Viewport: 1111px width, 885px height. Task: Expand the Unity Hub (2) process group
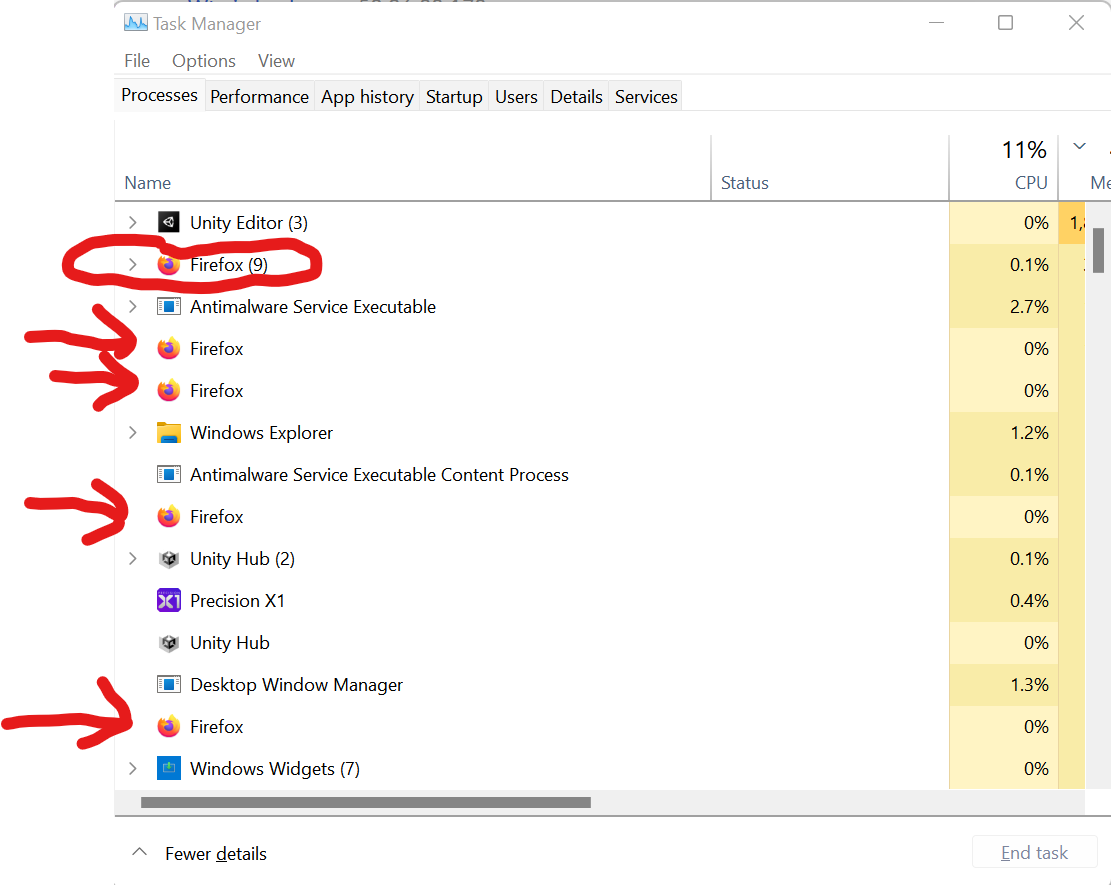click(132, 558)
